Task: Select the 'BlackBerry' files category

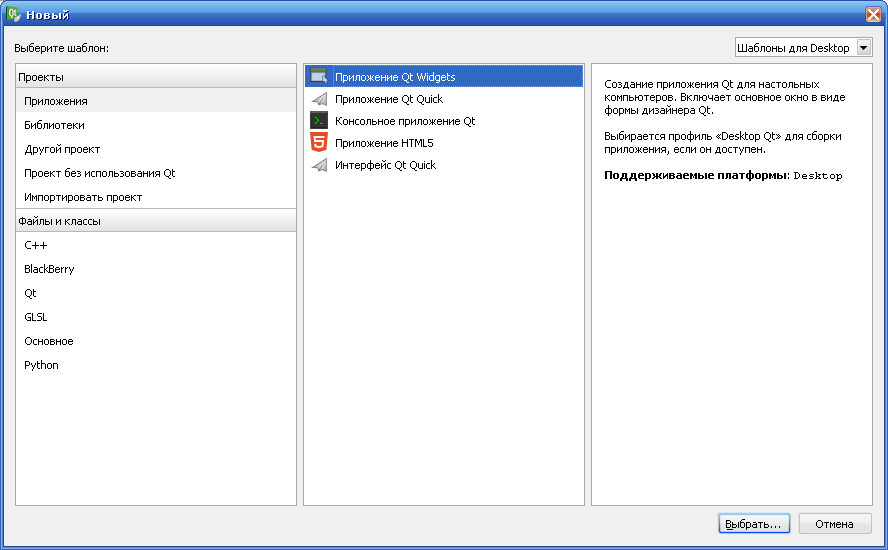Action: pyautogui.click(x=156, y=269)
